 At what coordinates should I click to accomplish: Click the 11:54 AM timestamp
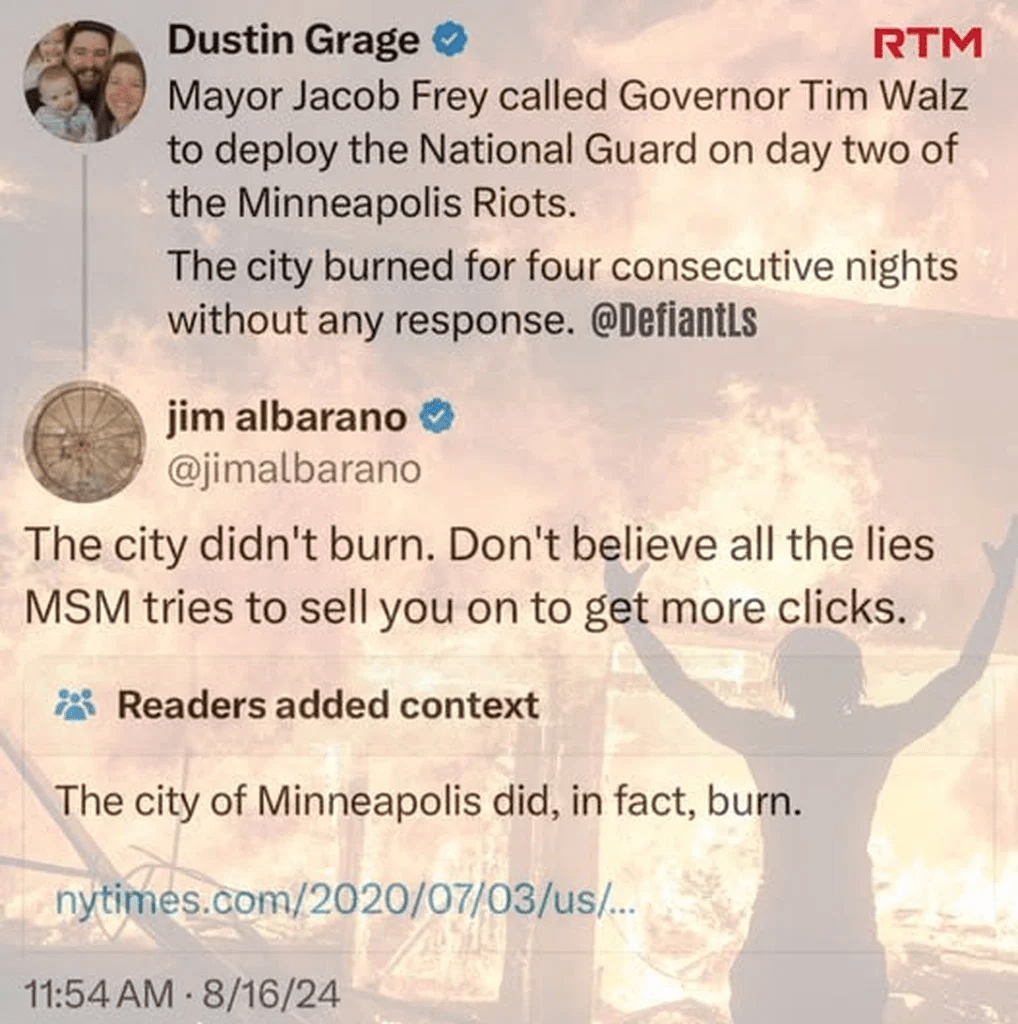(x=99, y=994)
